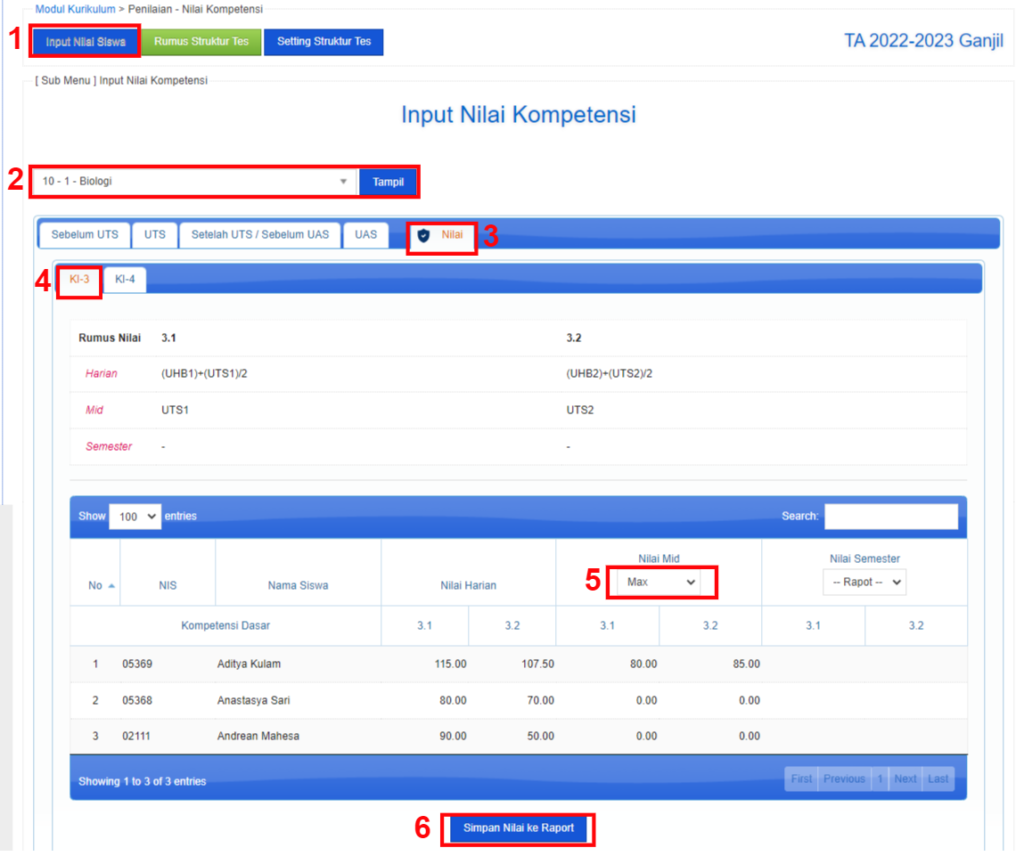Open the Nilai Semester "-- Rapot --" dropdown

point(864,581)
